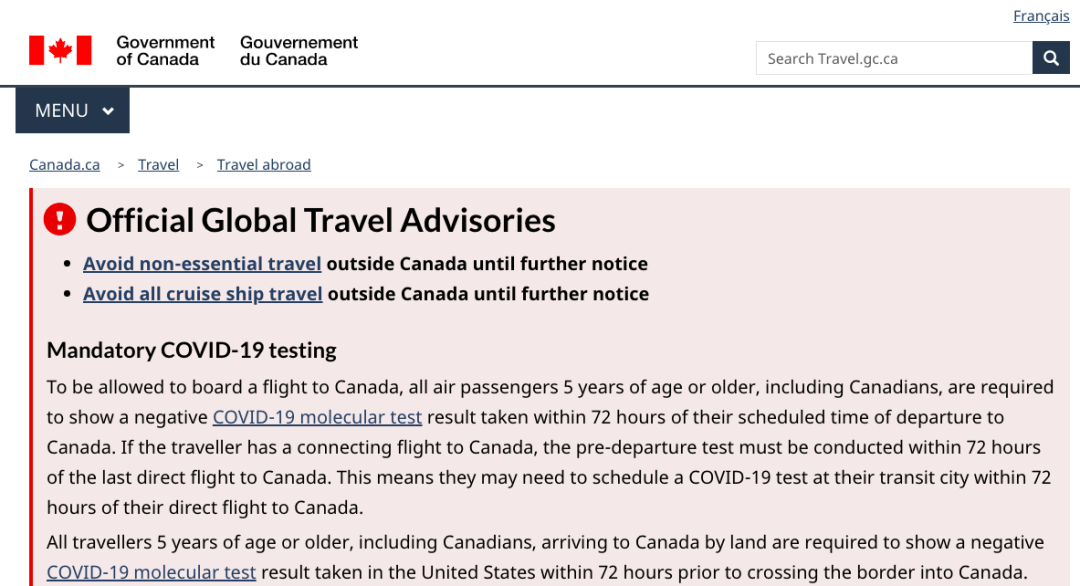Click the Canadian flag logo
1080x586 pixels.
point(60,50)
